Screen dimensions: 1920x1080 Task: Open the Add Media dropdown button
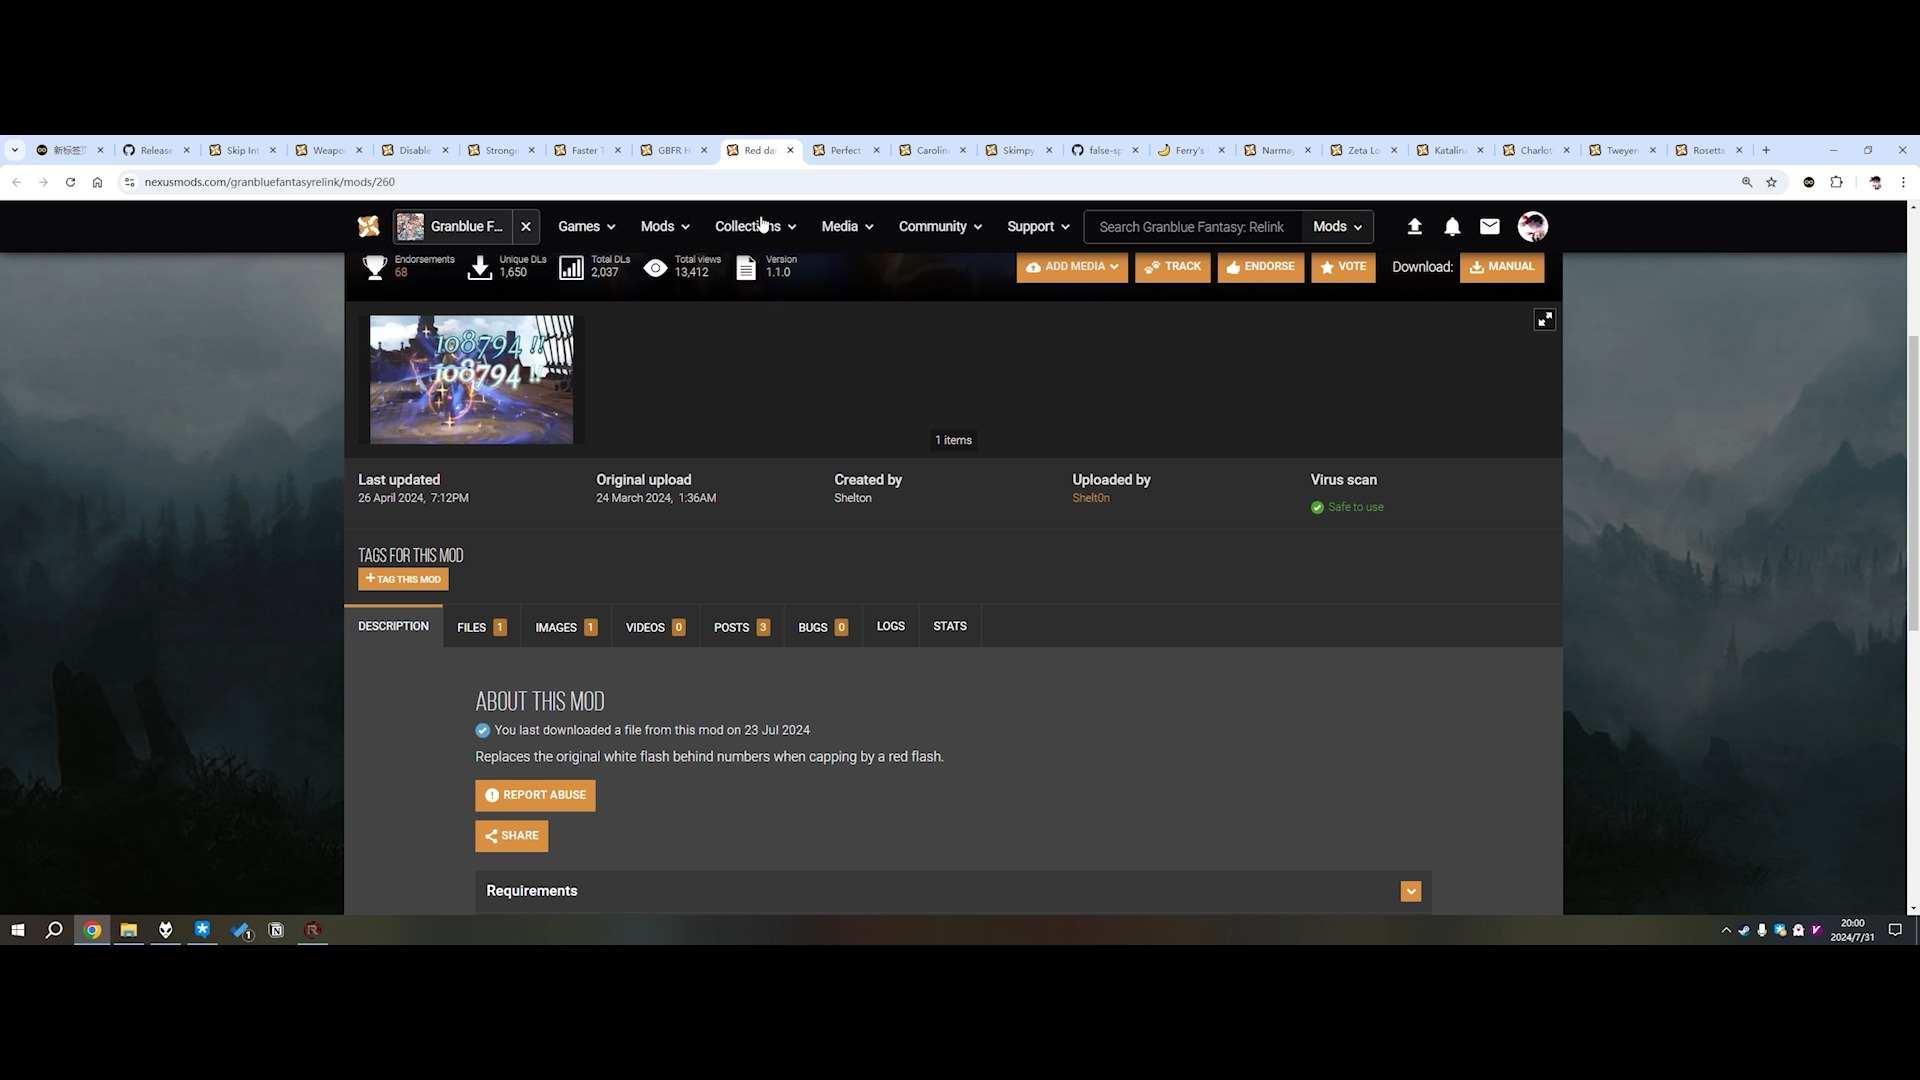click(x=1072, y=267)
